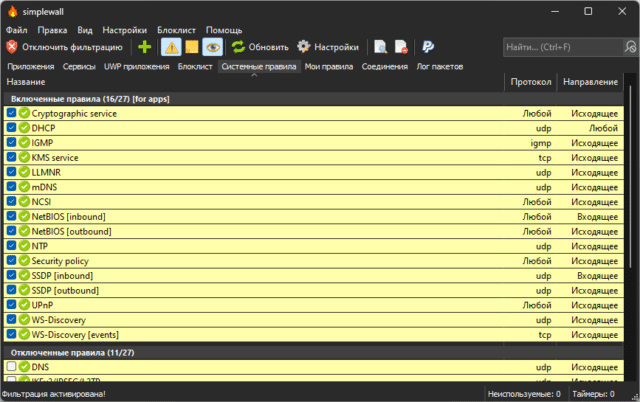This screenshot has width=640, height=402.
Task: Switch to the UWP приложения tab
Action: tap(137, 67)
